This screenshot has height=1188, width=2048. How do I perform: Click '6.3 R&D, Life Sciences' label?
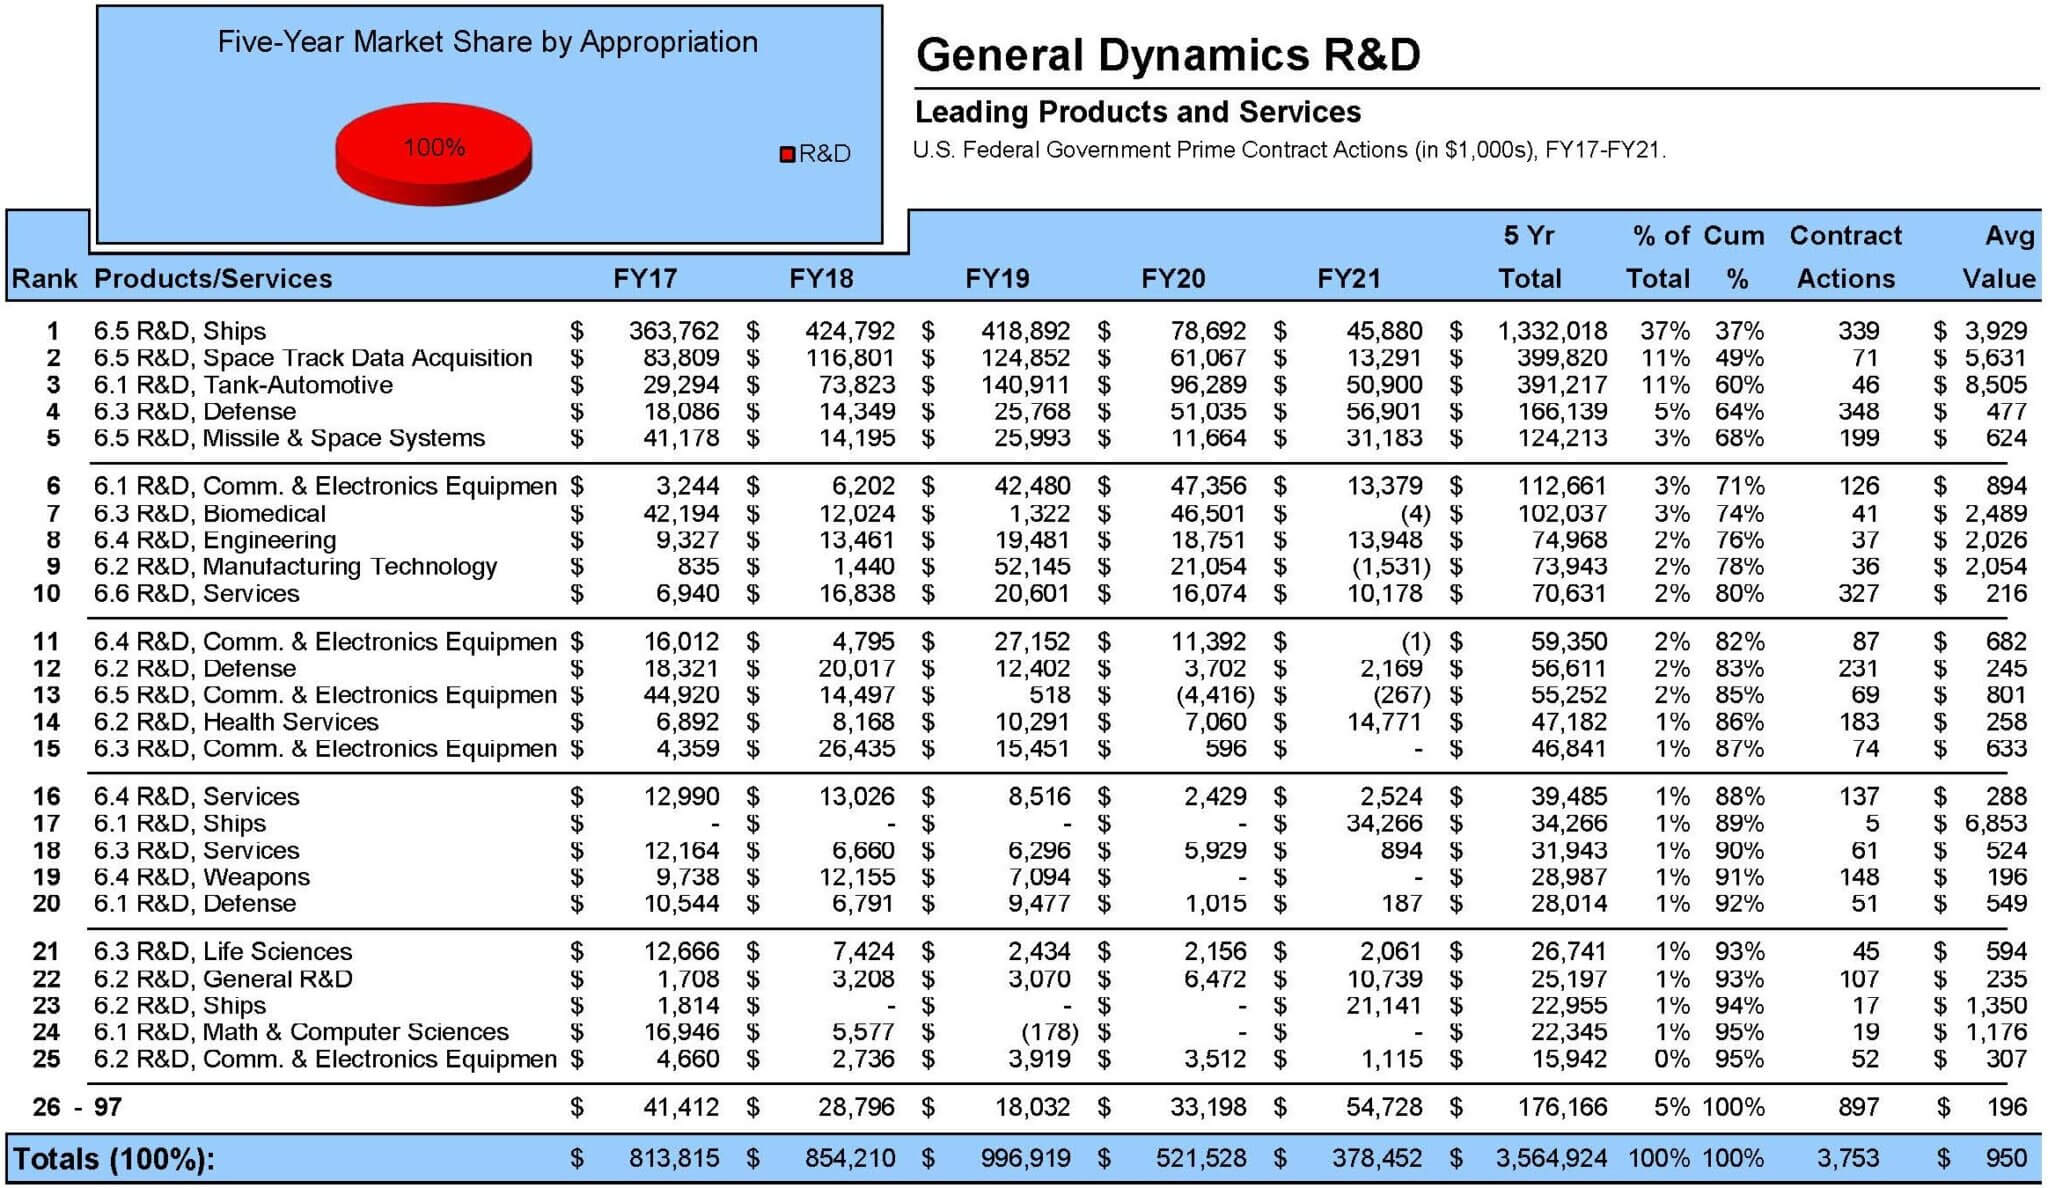tap(223, 951)
